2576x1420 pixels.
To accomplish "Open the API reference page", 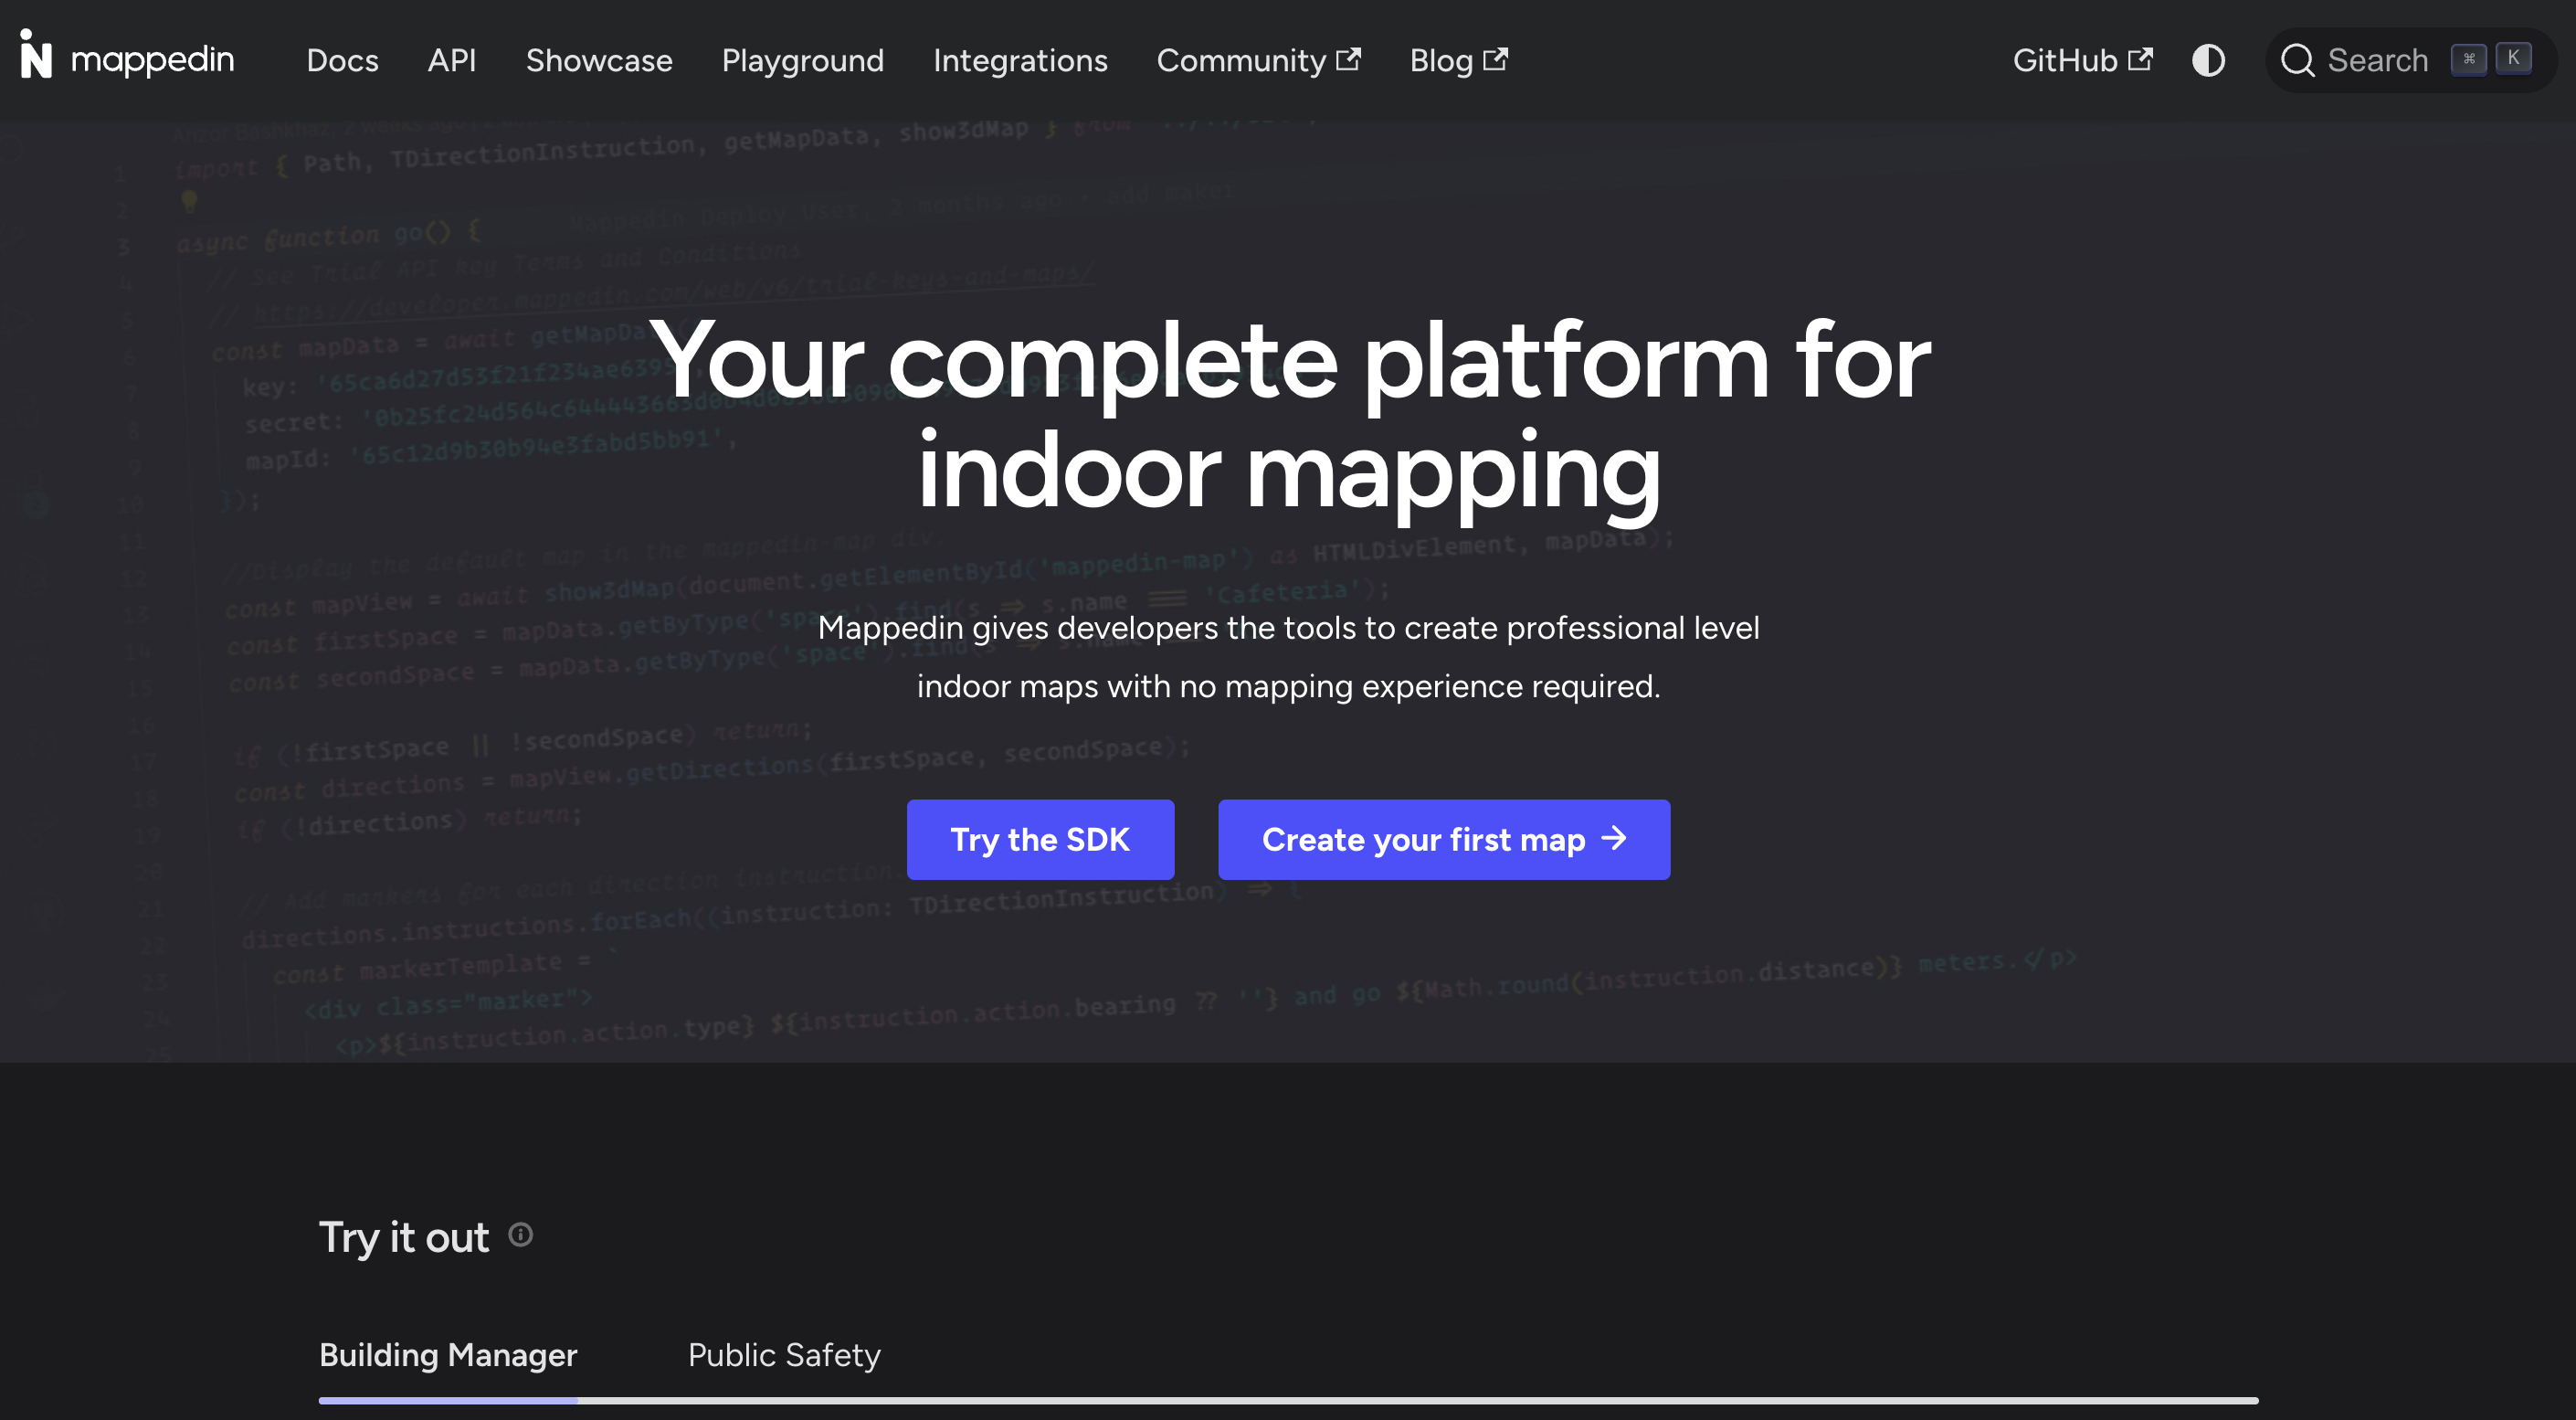I will [452, 60].
